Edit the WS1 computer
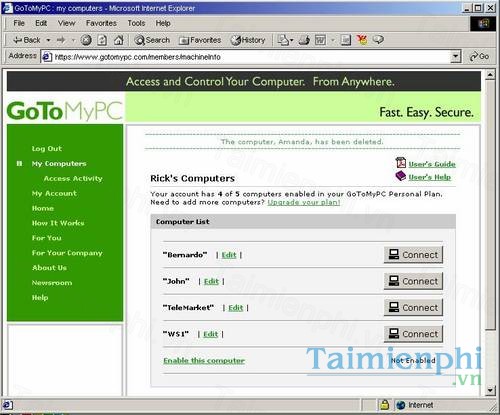This screenshot has width=500, height=415. click(x=210, y=334)
